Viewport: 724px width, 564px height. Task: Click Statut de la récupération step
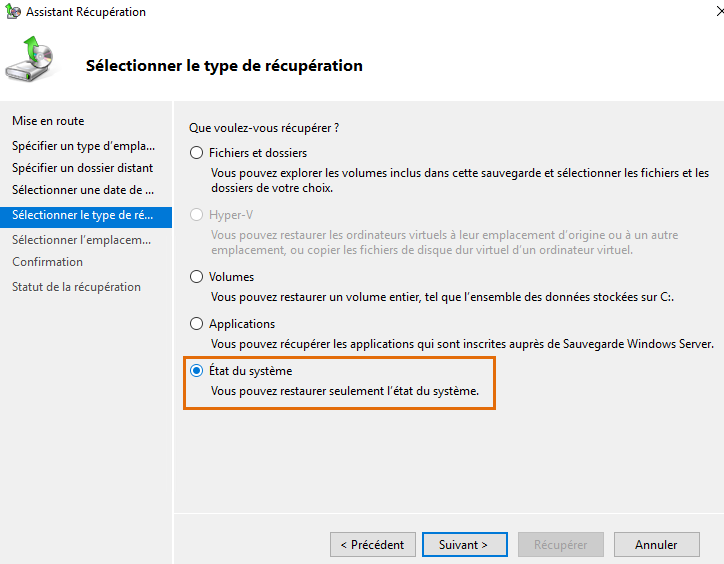point(76,287)
